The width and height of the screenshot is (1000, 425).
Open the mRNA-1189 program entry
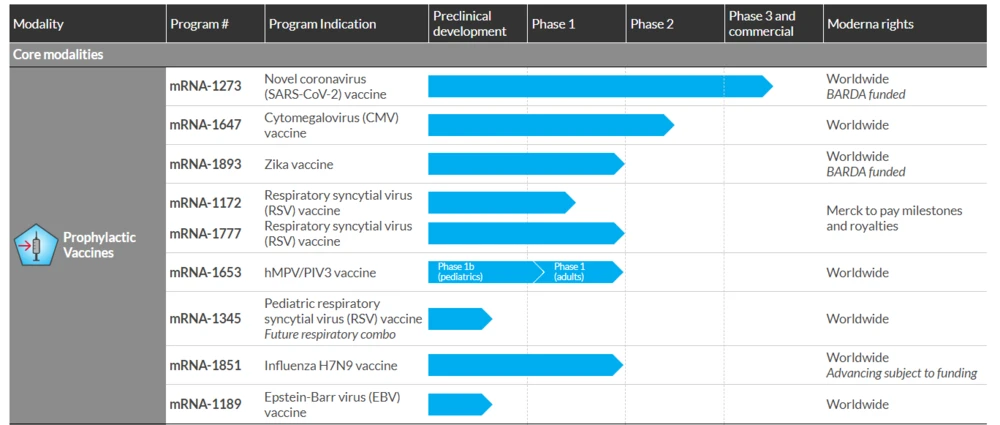coord(205,404)
